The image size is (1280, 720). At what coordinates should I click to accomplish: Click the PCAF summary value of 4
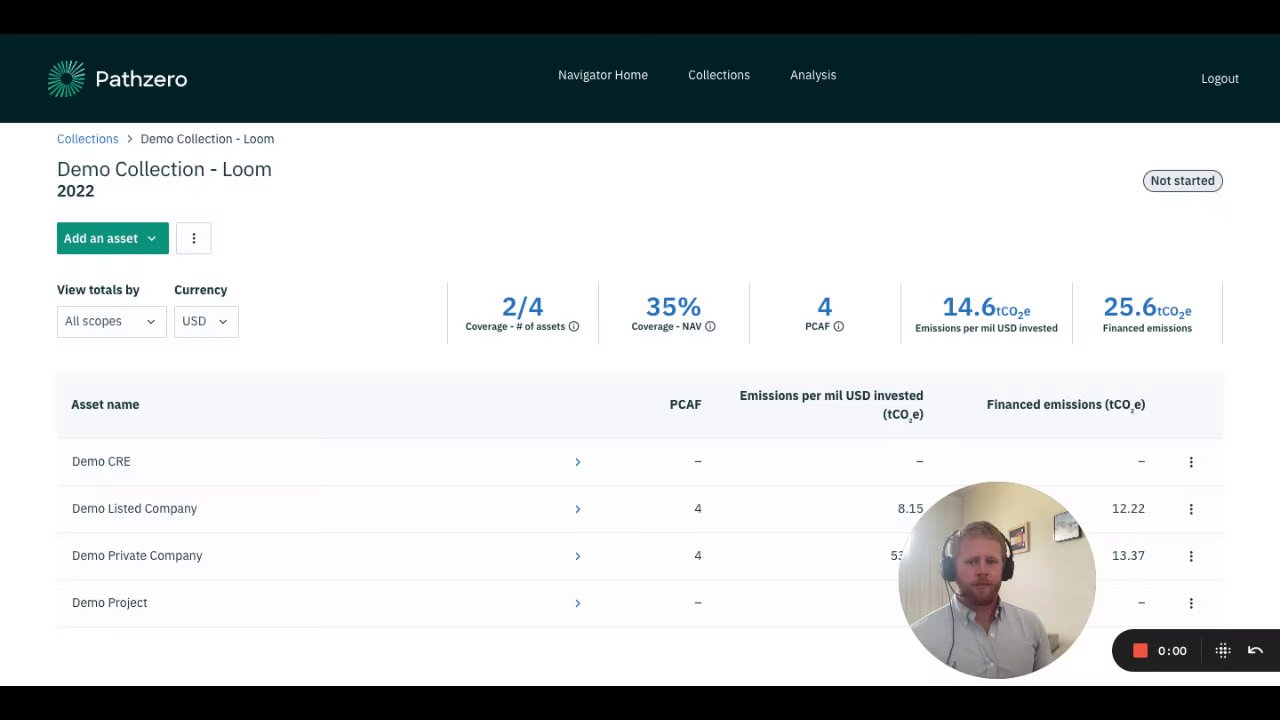click(825, 307)
